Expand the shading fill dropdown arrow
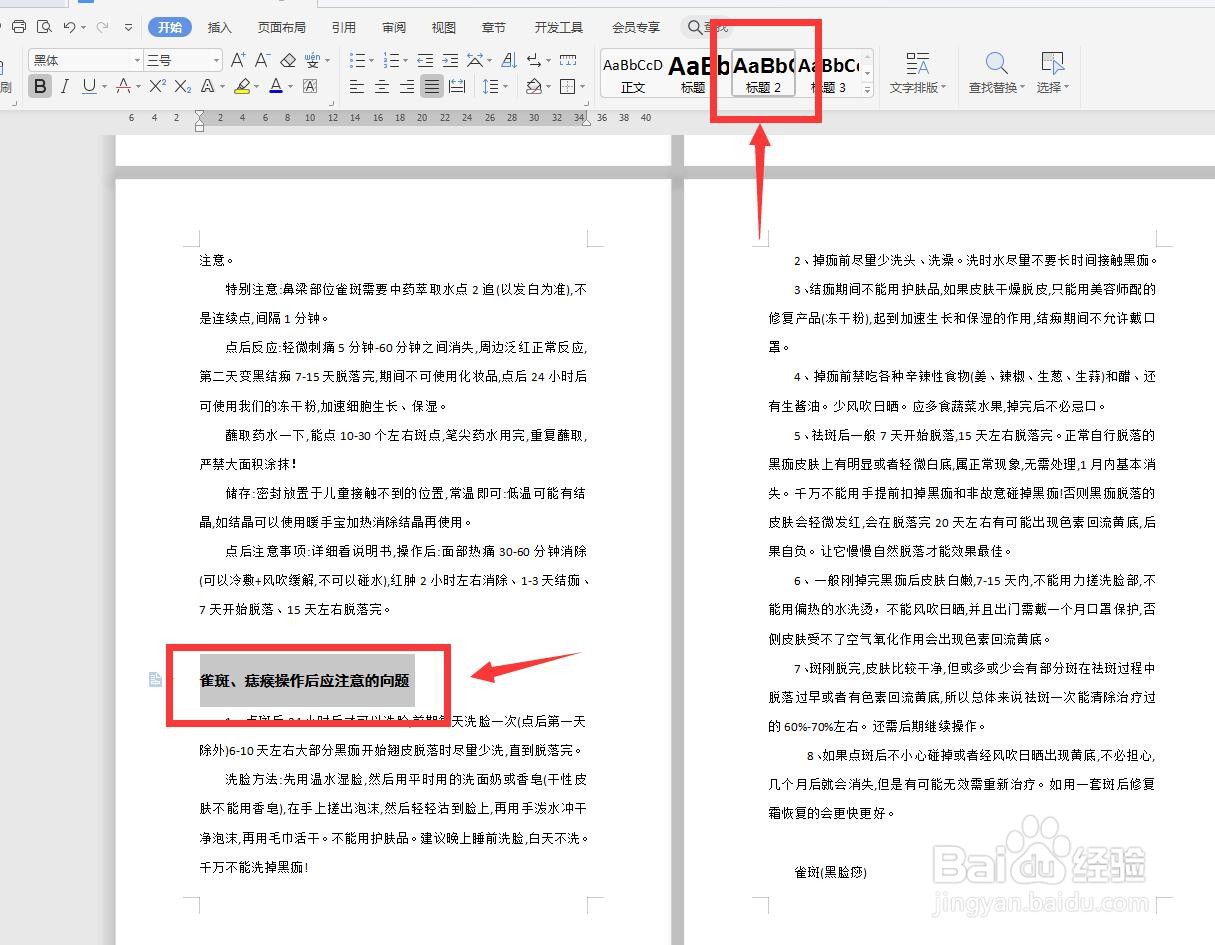 pyautogui.click(x=549, y=88)
